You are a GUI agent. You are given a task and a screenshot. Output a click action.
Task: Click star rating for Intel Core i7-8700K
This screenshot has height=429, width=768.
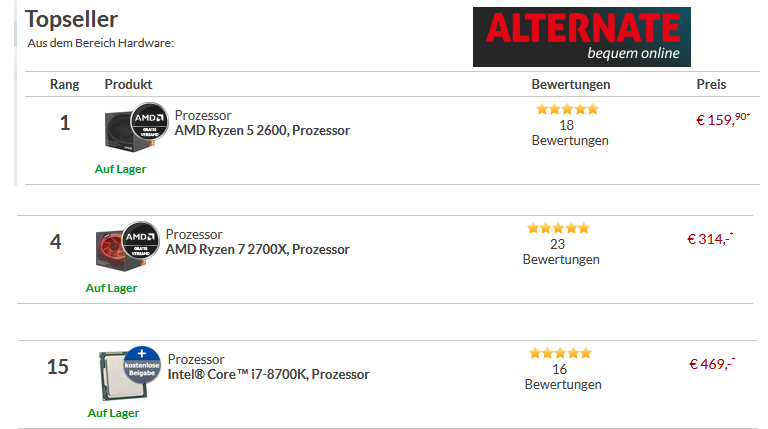560,353
